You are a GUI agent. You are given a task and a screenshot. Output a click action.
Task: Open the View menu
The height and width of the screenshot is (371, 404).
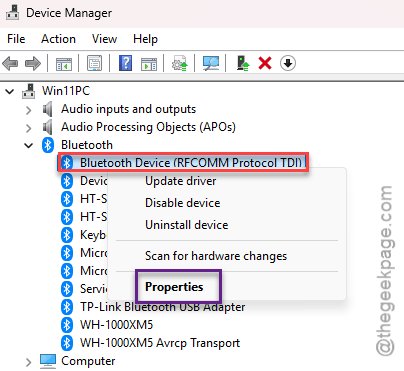tap(104, 39)
